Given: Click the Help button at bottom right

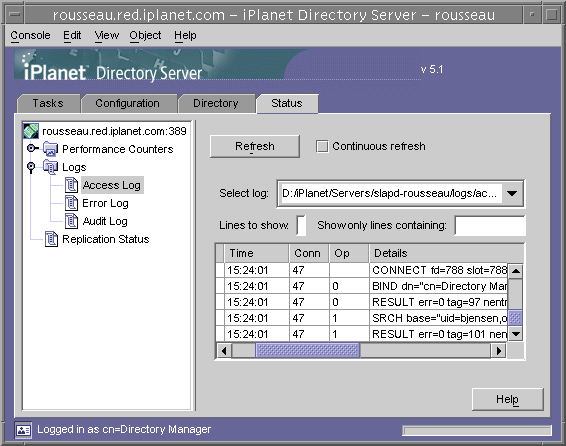Looking at the screenshot, I should tap(508, 399).
